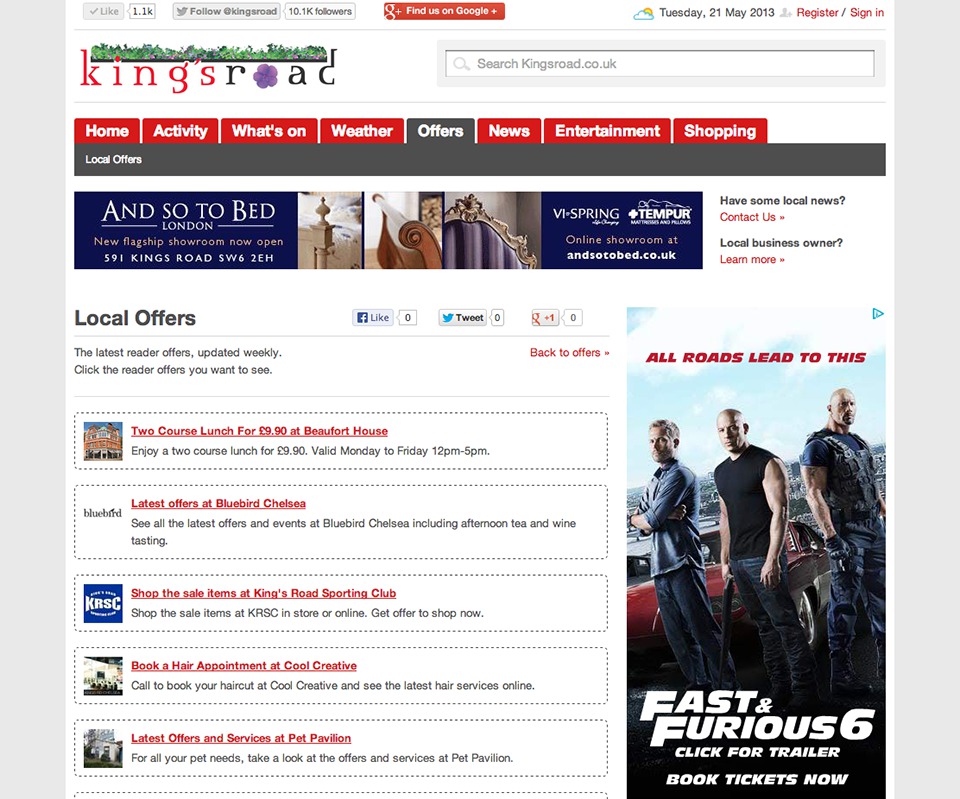Screen dimensions: 960x799
Task: Open the Activity tab
Action: 180,131
